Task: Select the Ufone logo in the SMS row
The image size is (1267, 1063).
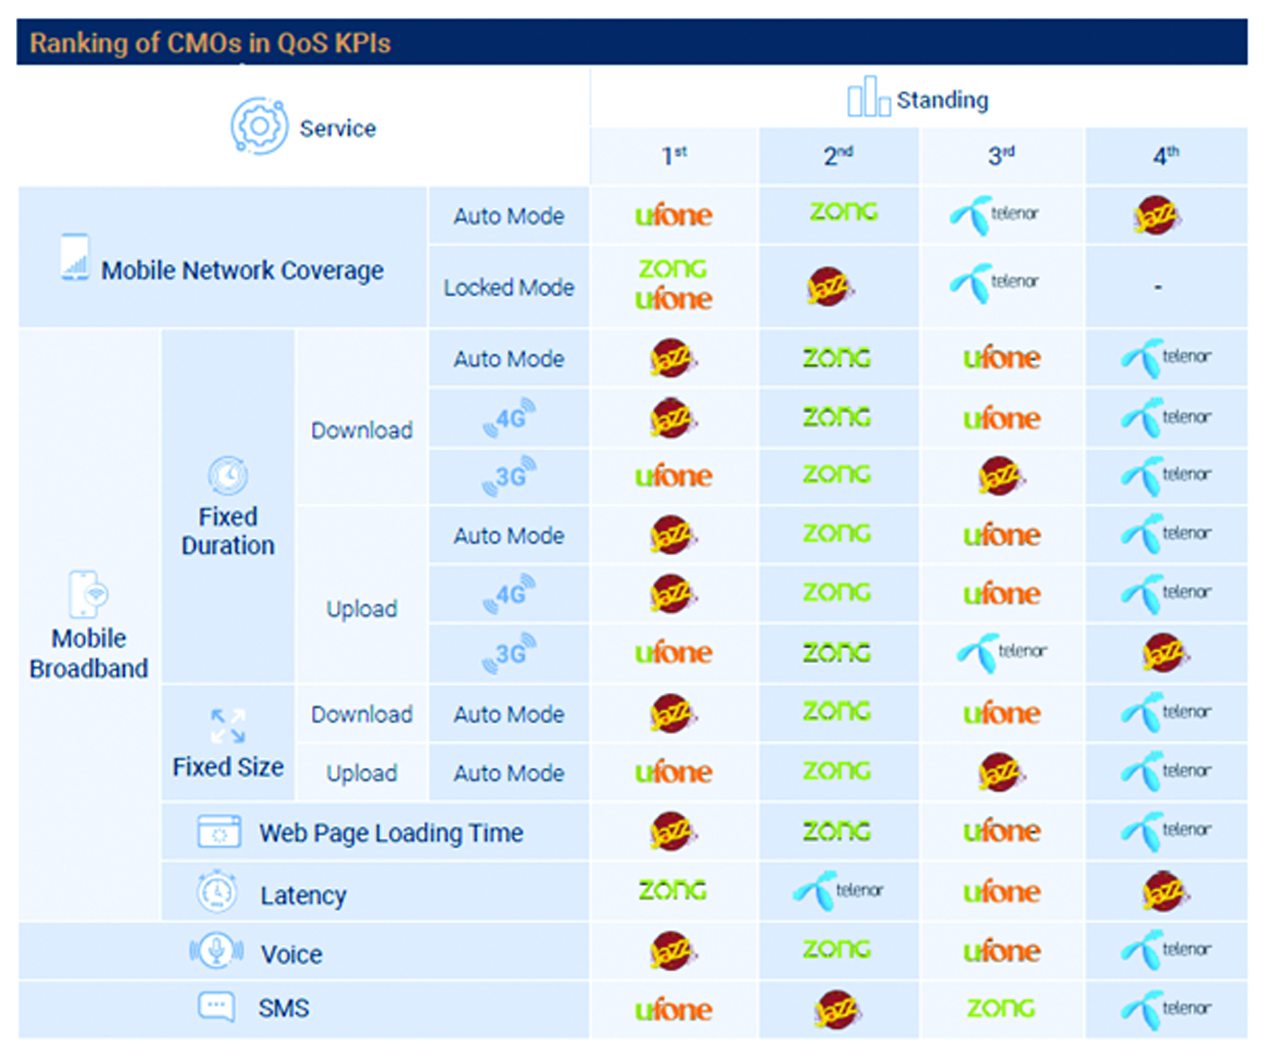Action: point(673,1010)
